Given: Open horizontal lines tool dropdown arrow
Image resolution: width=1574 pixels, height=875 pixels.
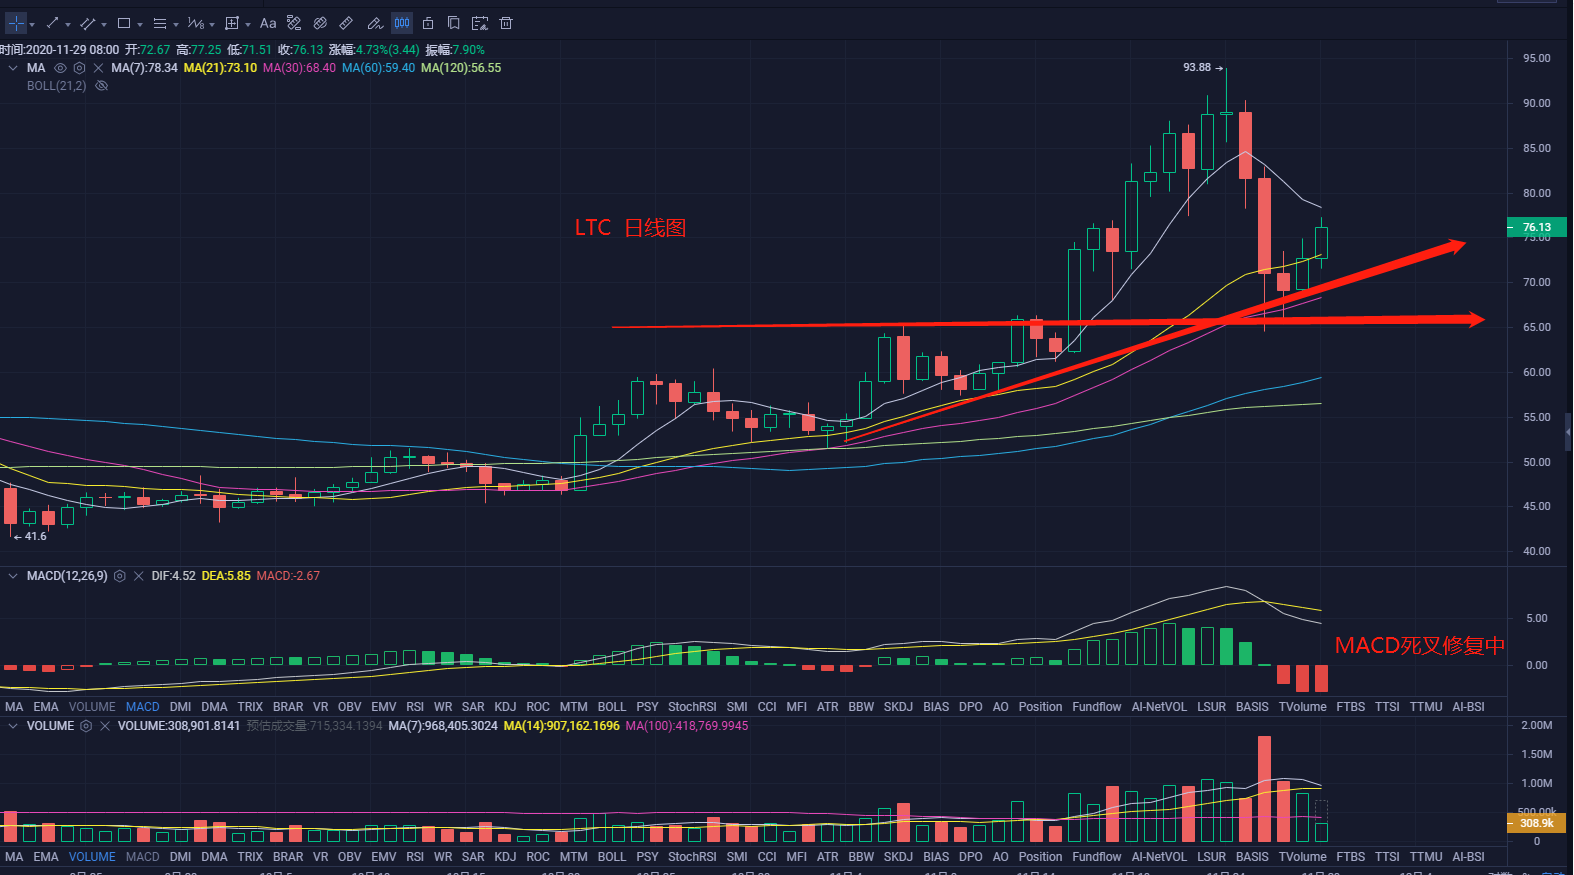Looking at the screenshot, I should tap(176, 24).
